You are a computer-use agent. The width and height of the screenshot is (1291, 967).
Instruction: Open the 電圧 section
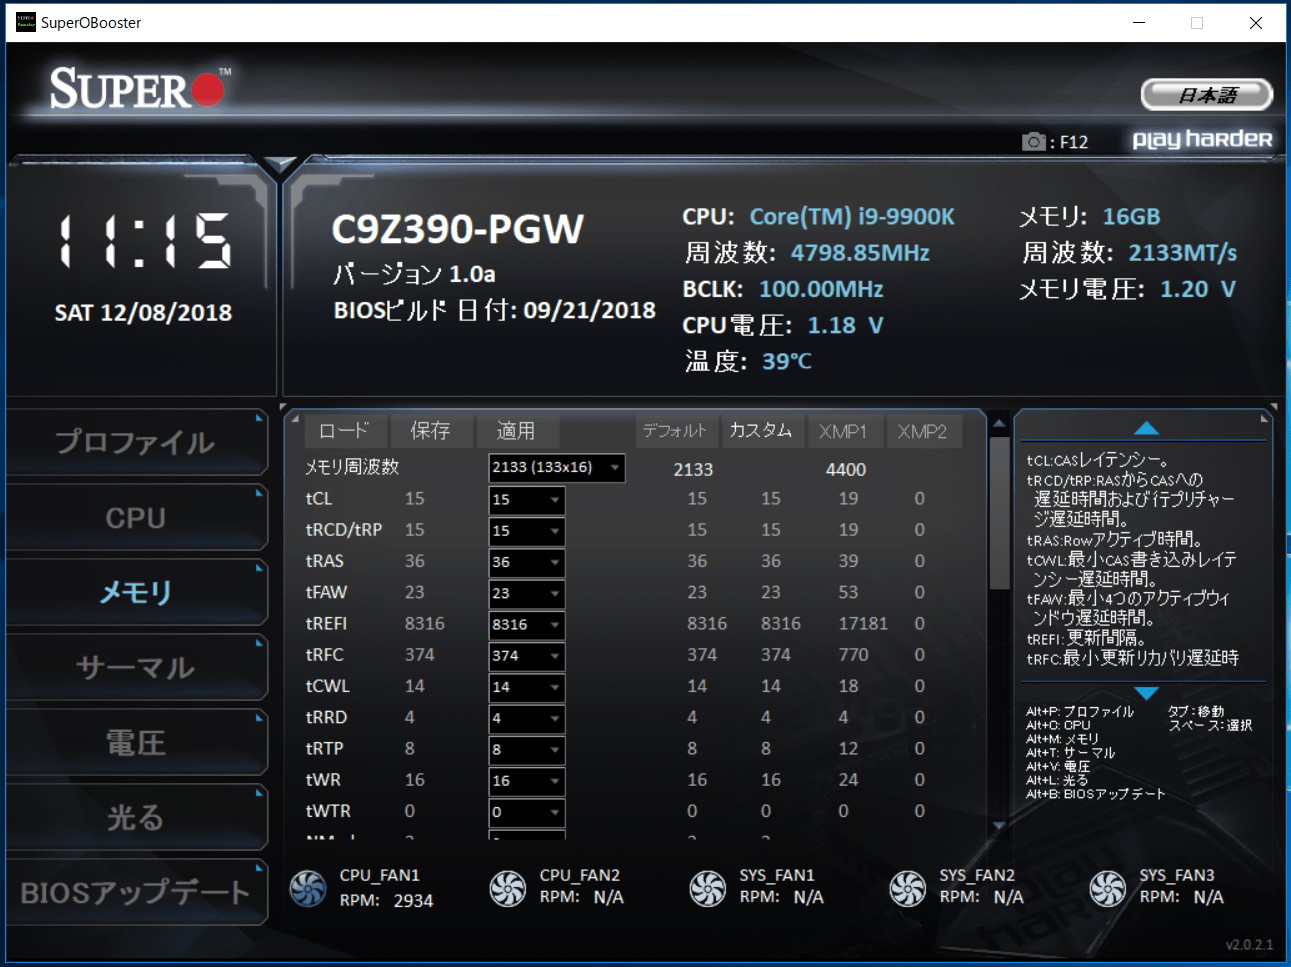(136, 742)
